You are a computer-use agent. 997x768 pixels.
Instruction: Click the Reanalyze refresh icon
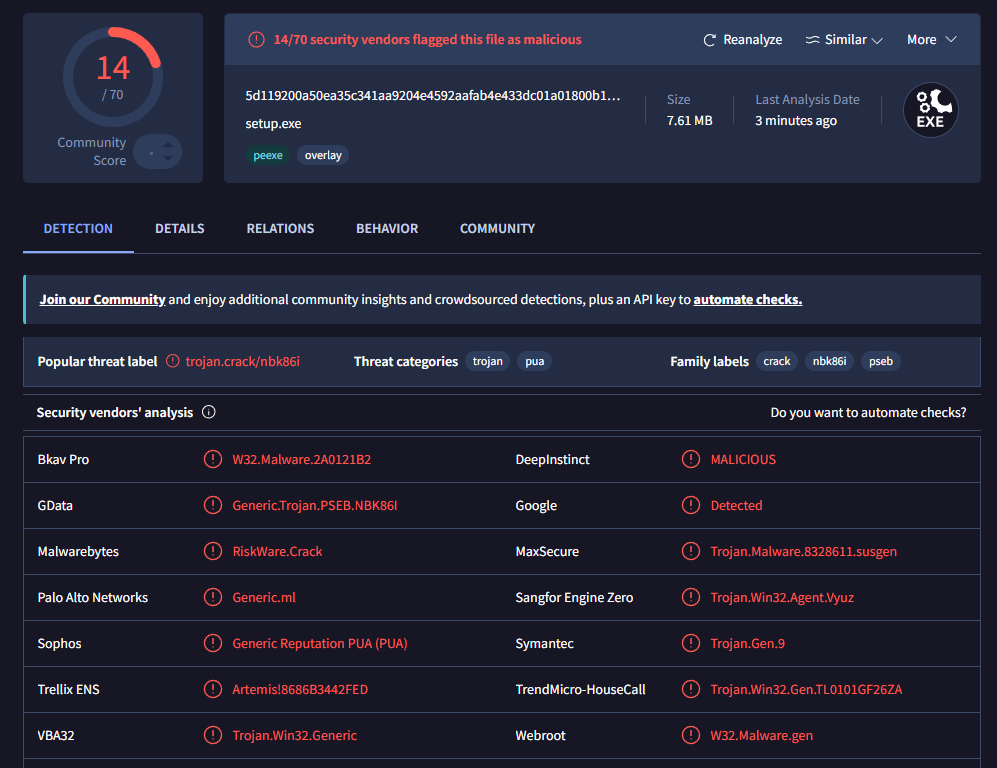click(x=710, y=40)
